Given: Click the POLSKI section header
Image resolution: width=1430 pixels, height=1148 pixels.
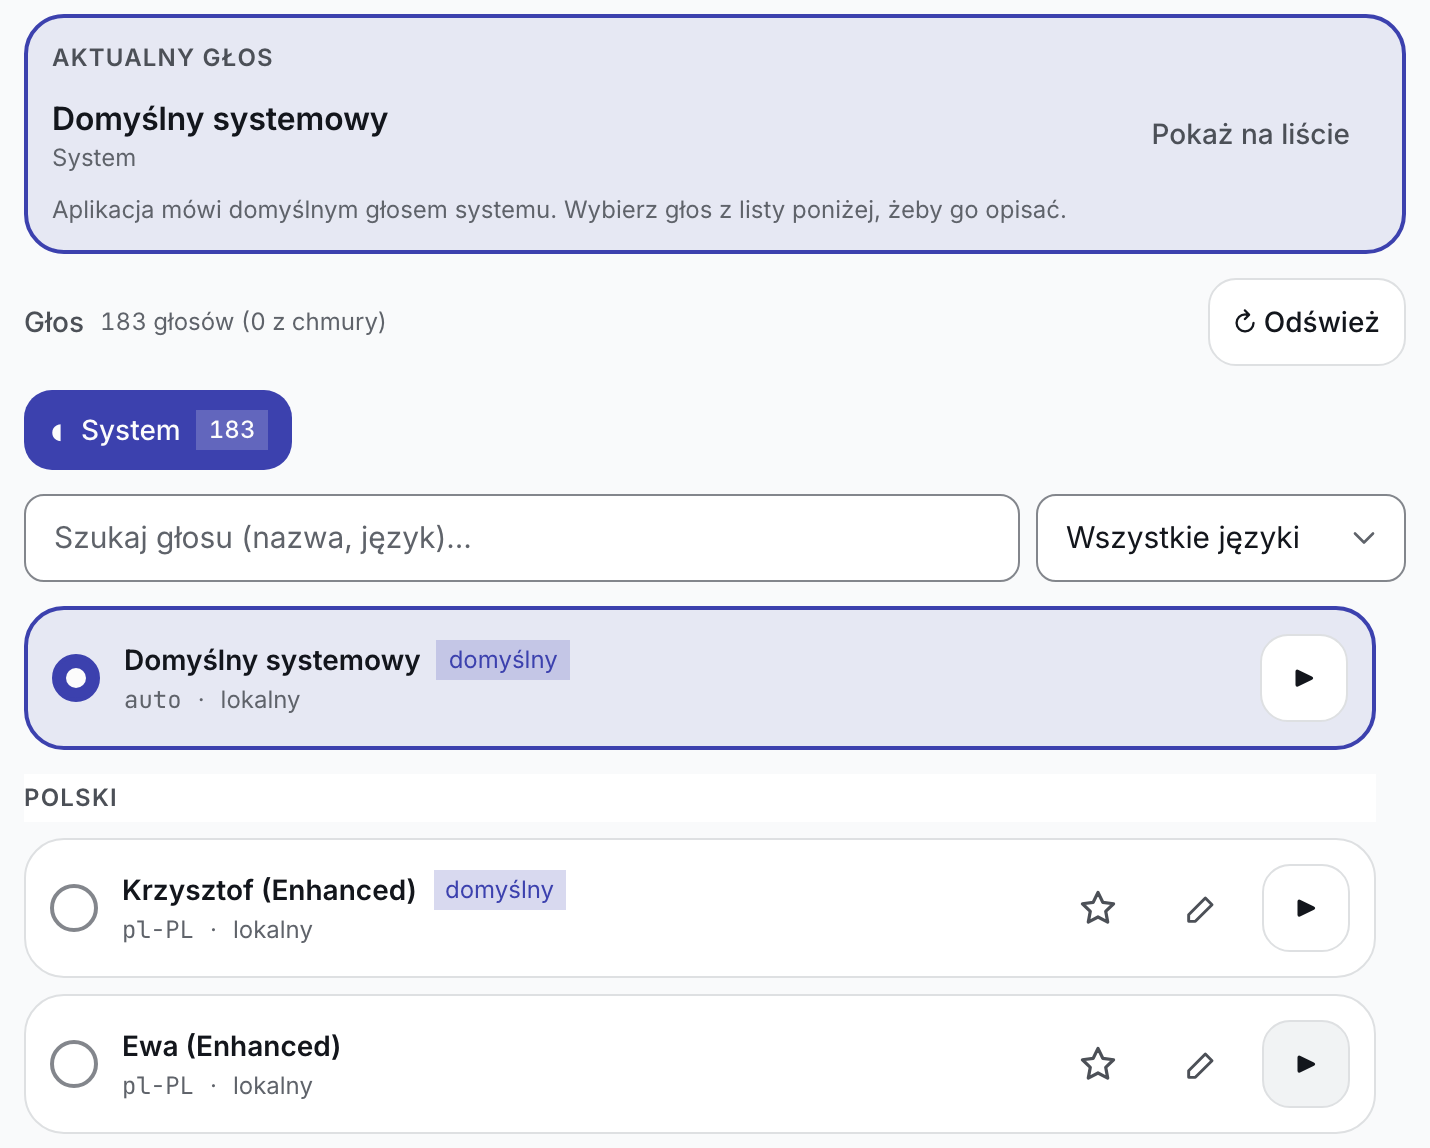Looking at the screenshot, I should pyautogui.click(x=71, y=798).
